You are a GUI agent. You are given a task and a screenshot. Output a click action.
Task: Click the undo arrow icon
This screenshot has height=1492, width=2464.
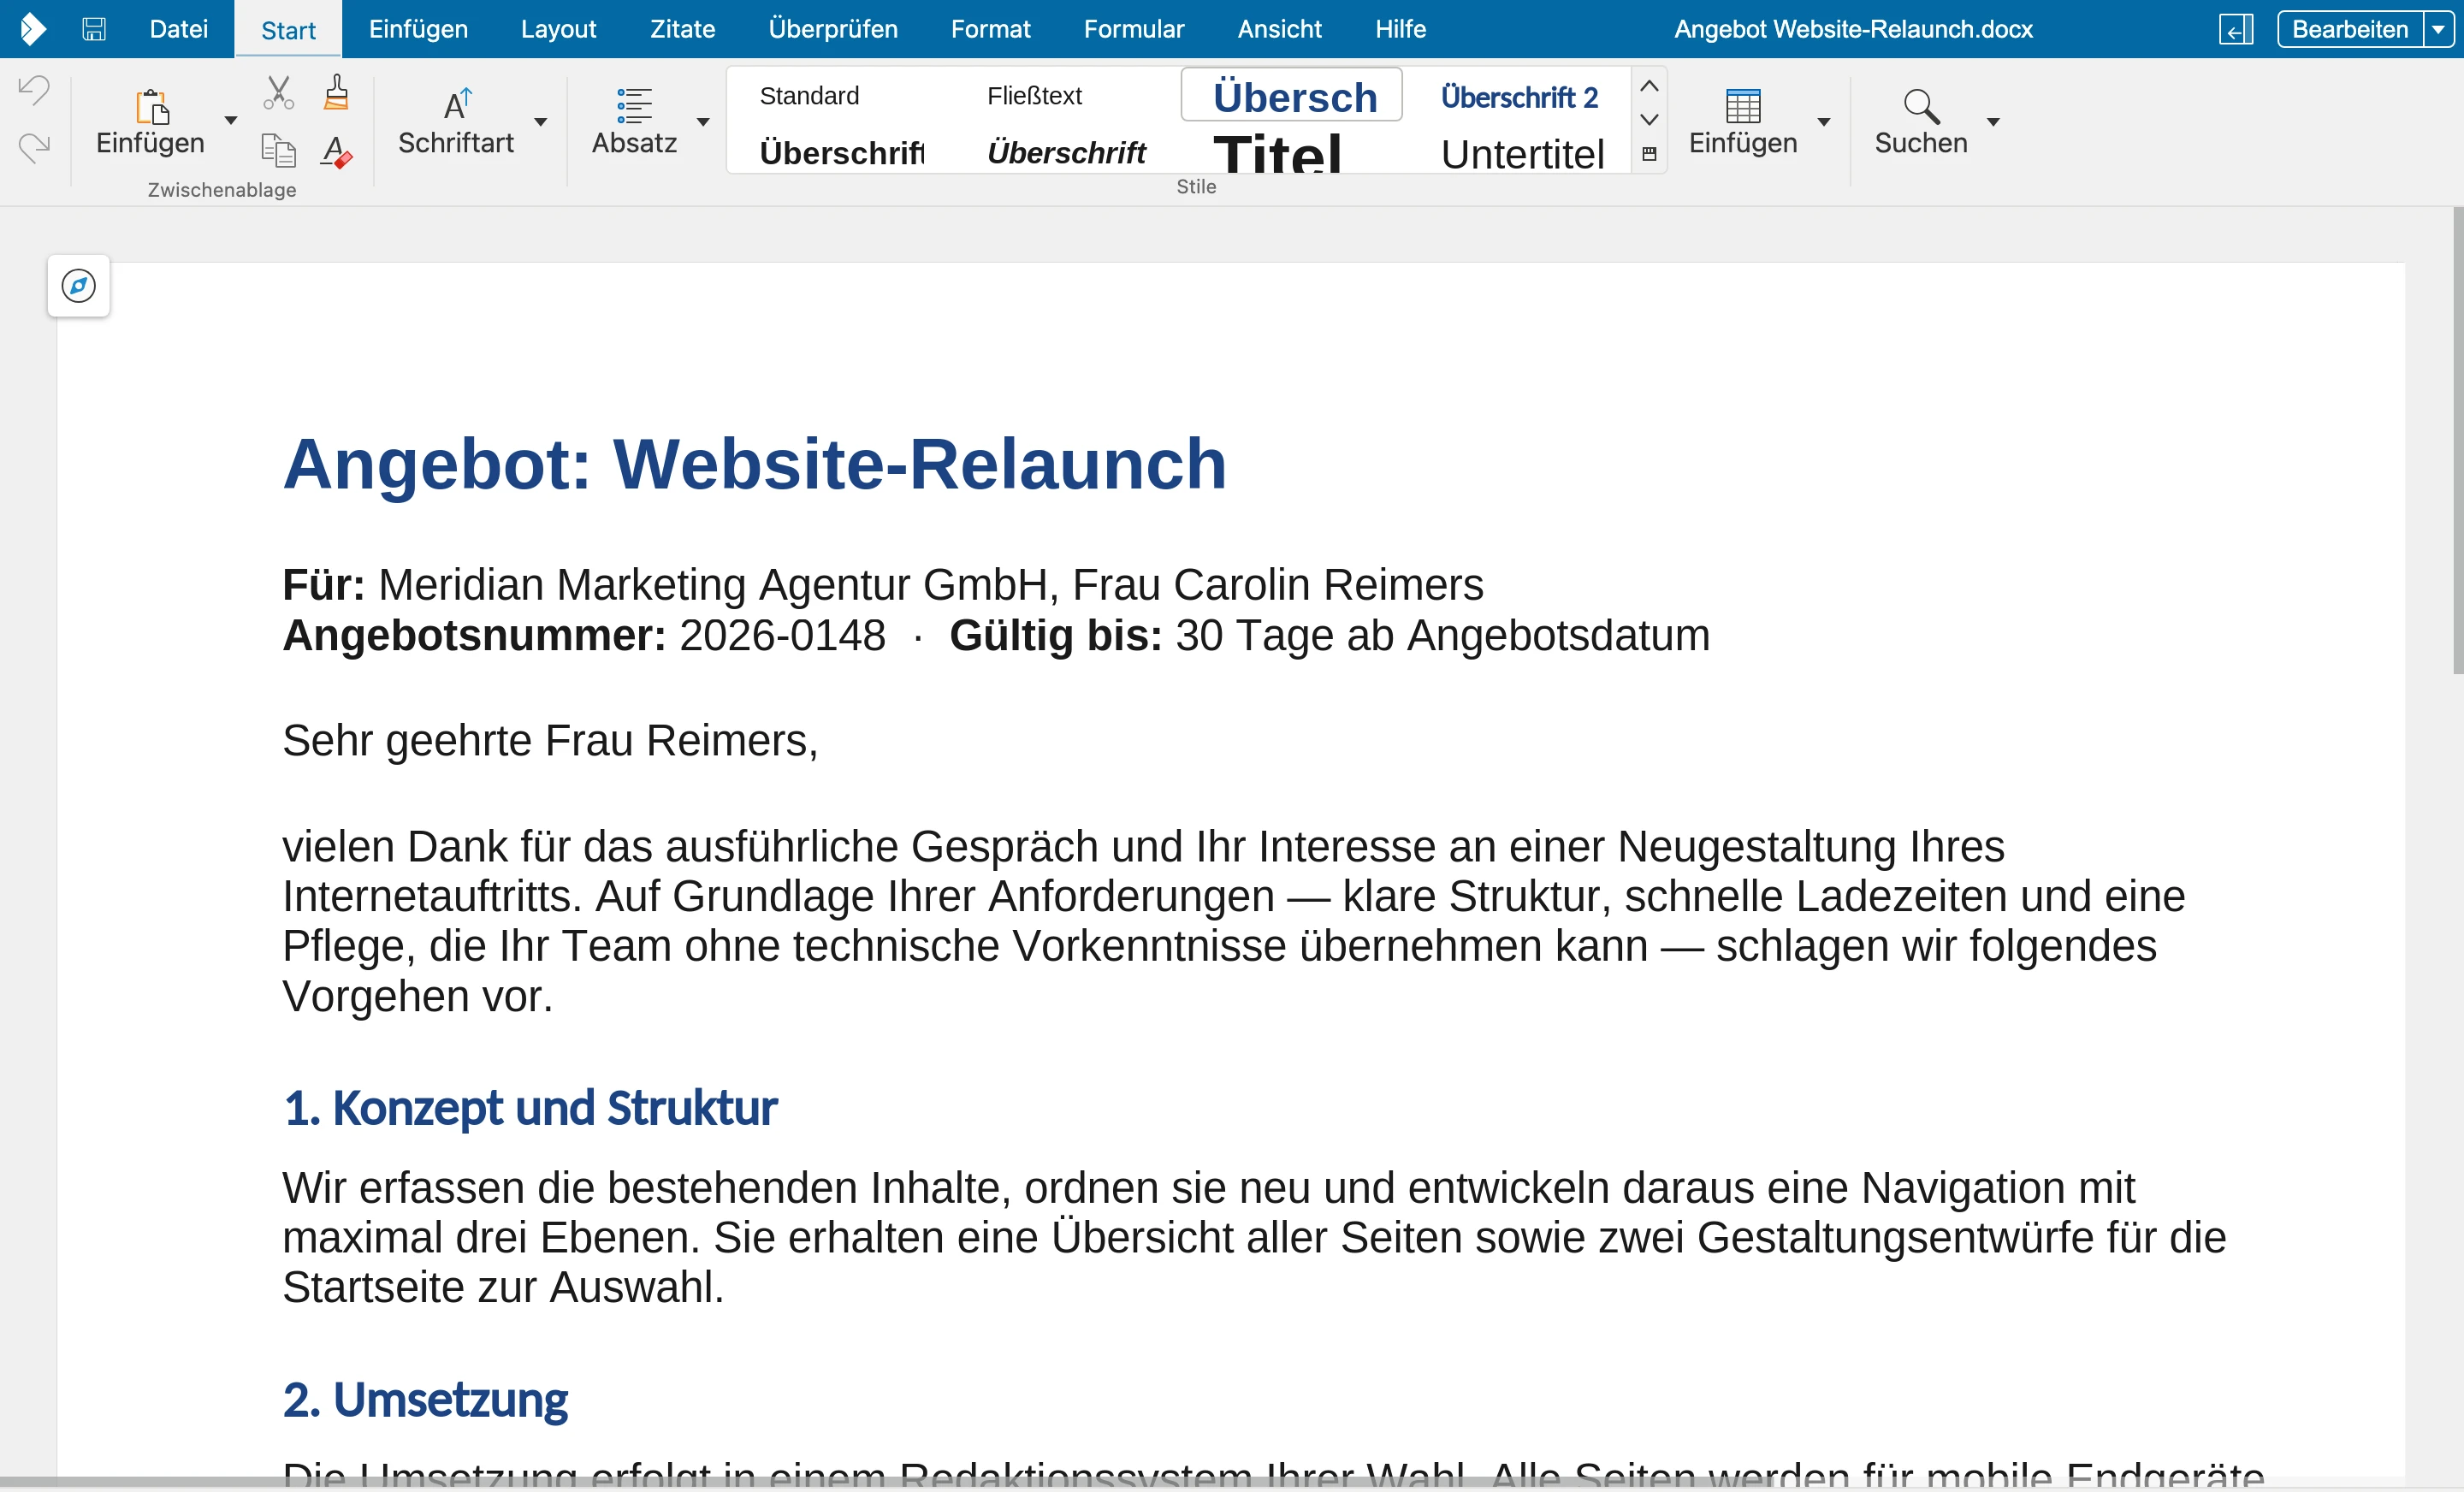pos(34,91)
